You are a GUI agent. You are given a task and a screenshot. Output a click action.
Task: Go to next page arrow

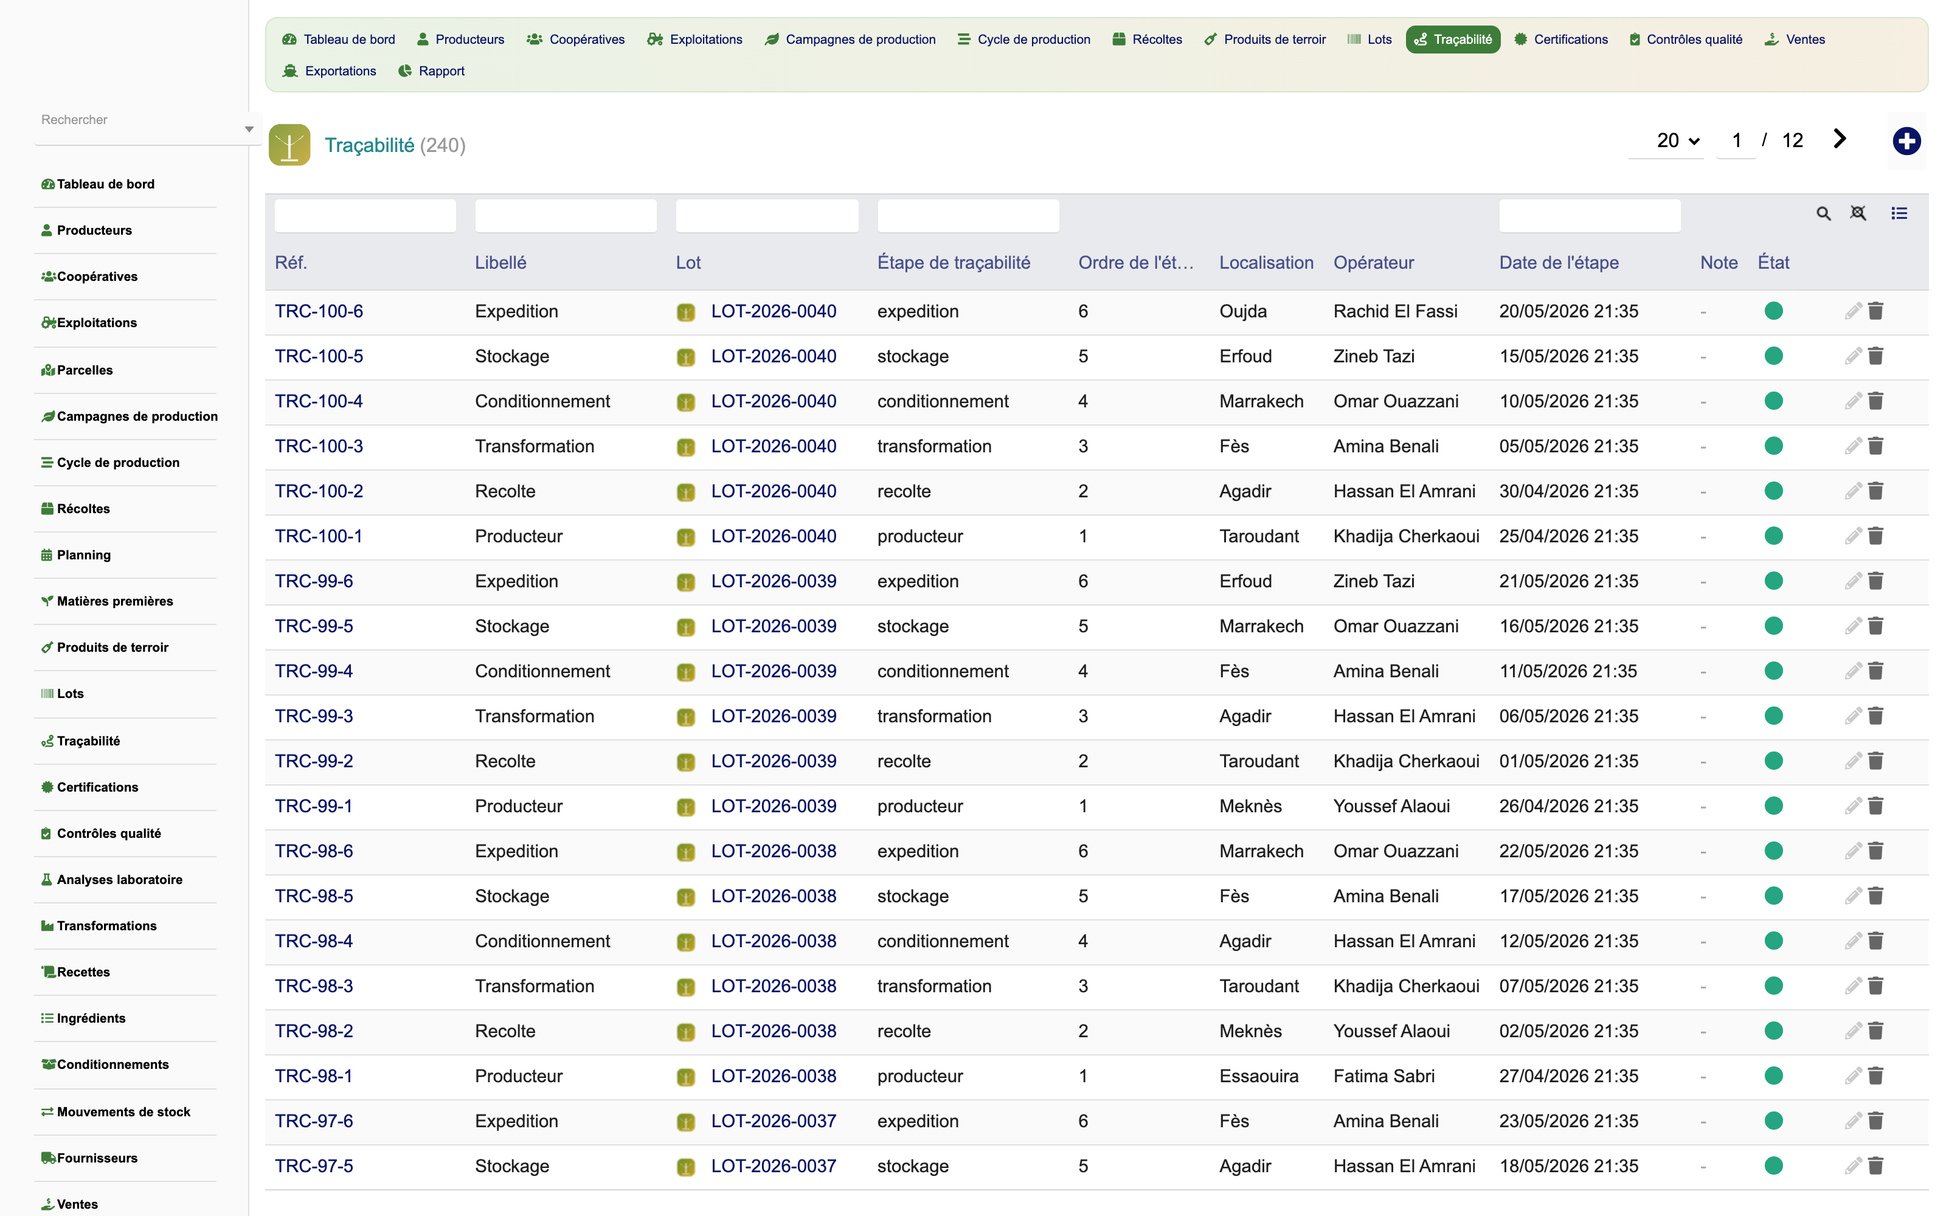click(x=1839, y=140)
